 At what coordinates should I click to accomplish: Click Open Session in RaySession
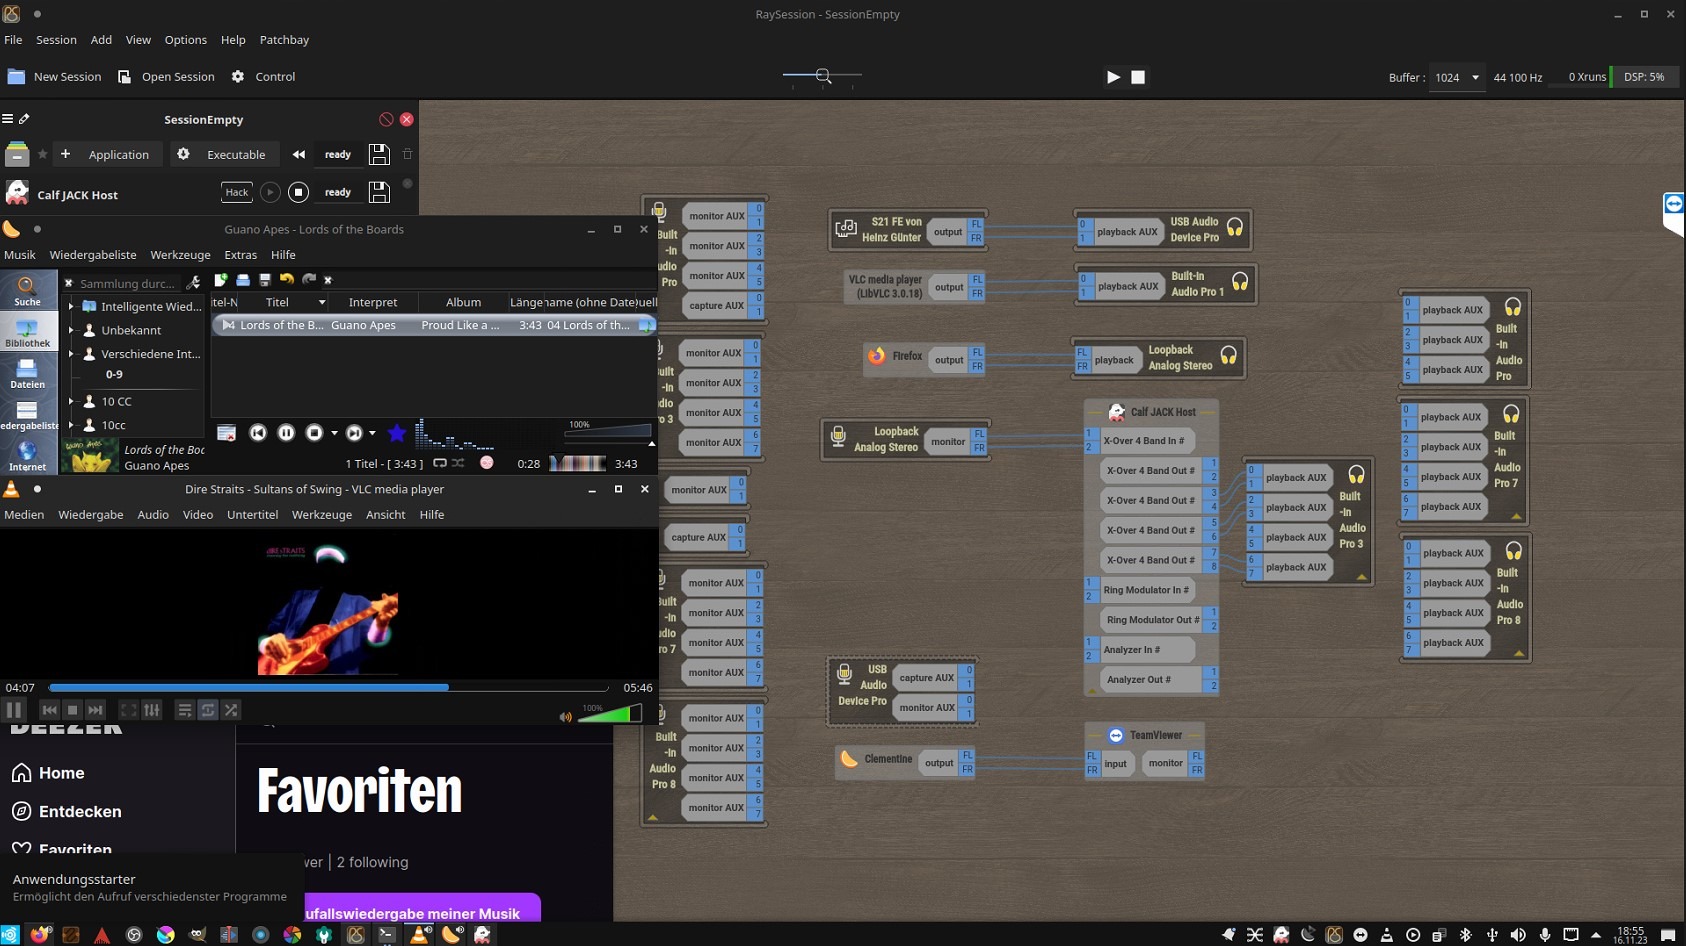point(166,77)
